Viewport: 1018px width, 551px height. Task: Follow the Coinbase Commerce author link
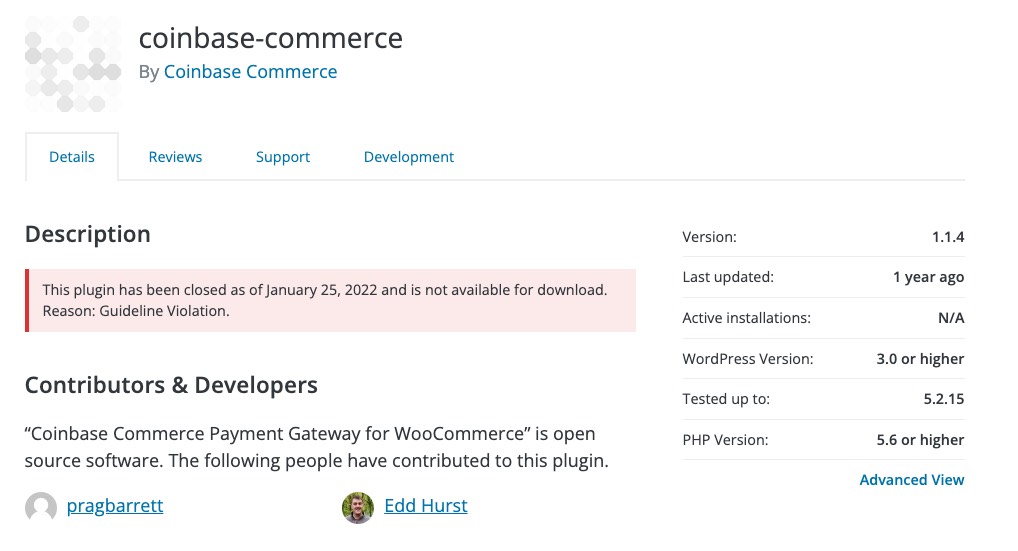[250, 71]
